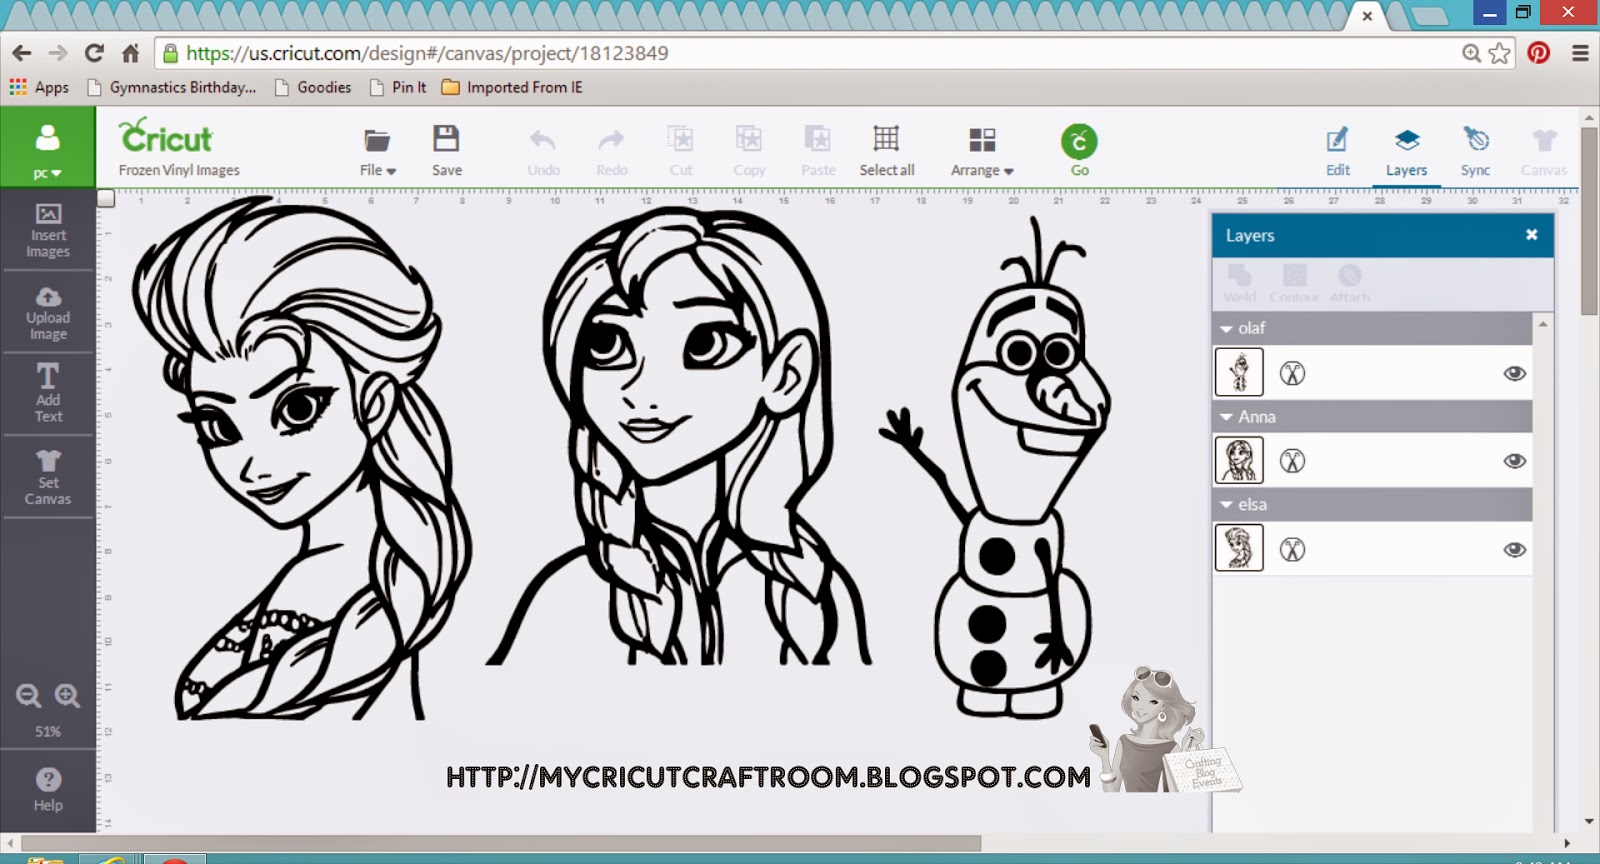
Task: Click the Pin It bookmark
Action: 398,87
